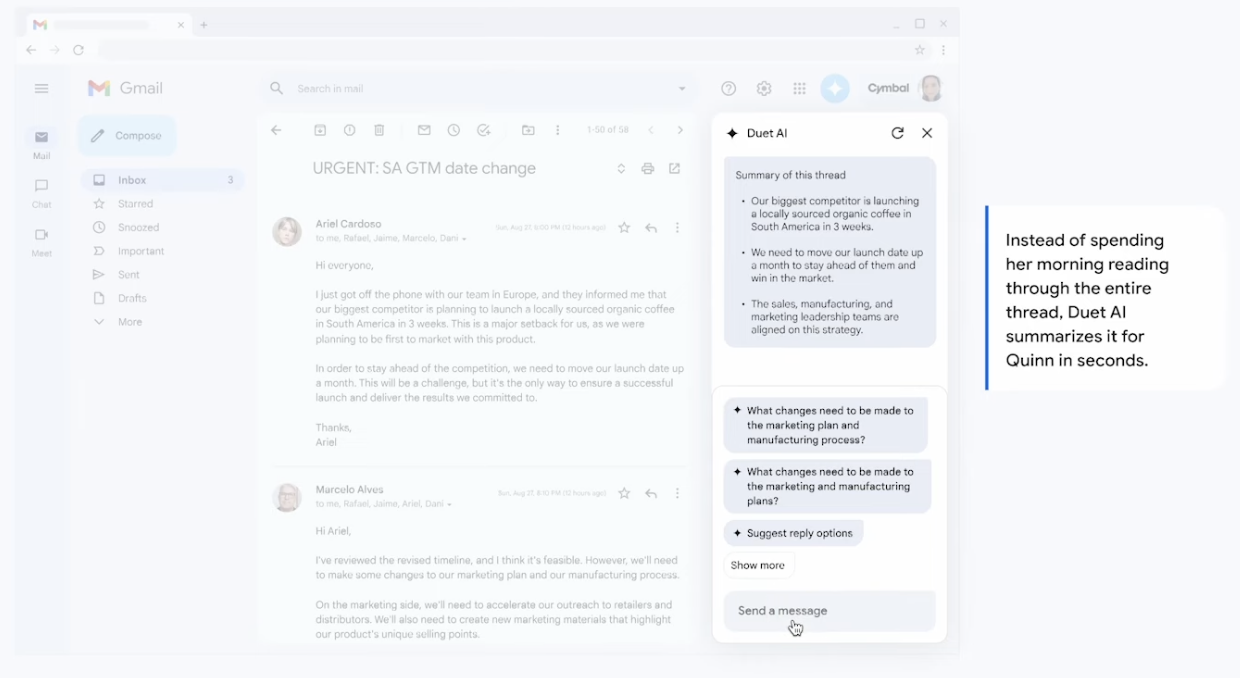Select suggestion about marketing and manufacturing plans

click(x=827, y=486)
